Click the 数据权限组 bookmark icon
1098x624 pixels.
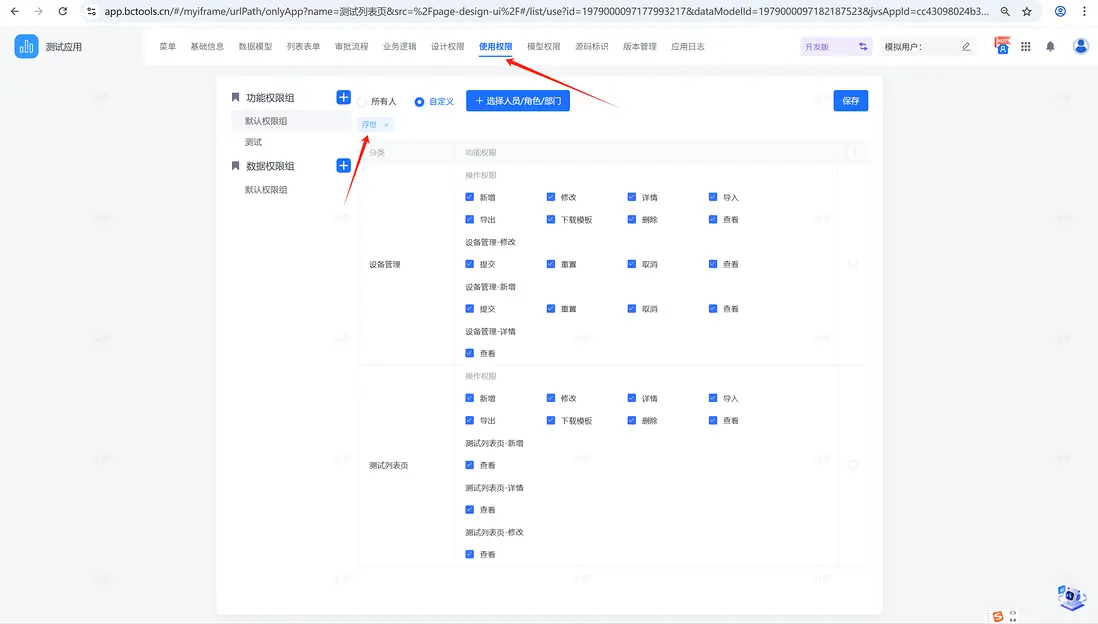tap(235, 166)
